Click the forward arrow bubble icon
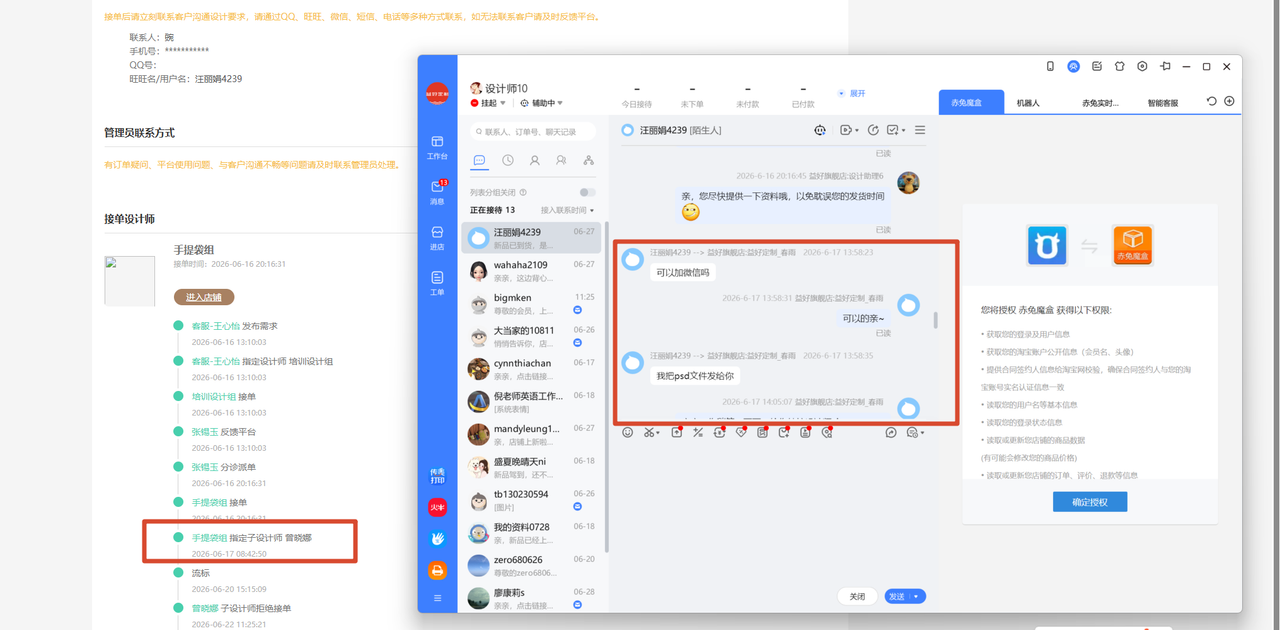Viewport: 1280px width, 630px height. pos(891,432)
